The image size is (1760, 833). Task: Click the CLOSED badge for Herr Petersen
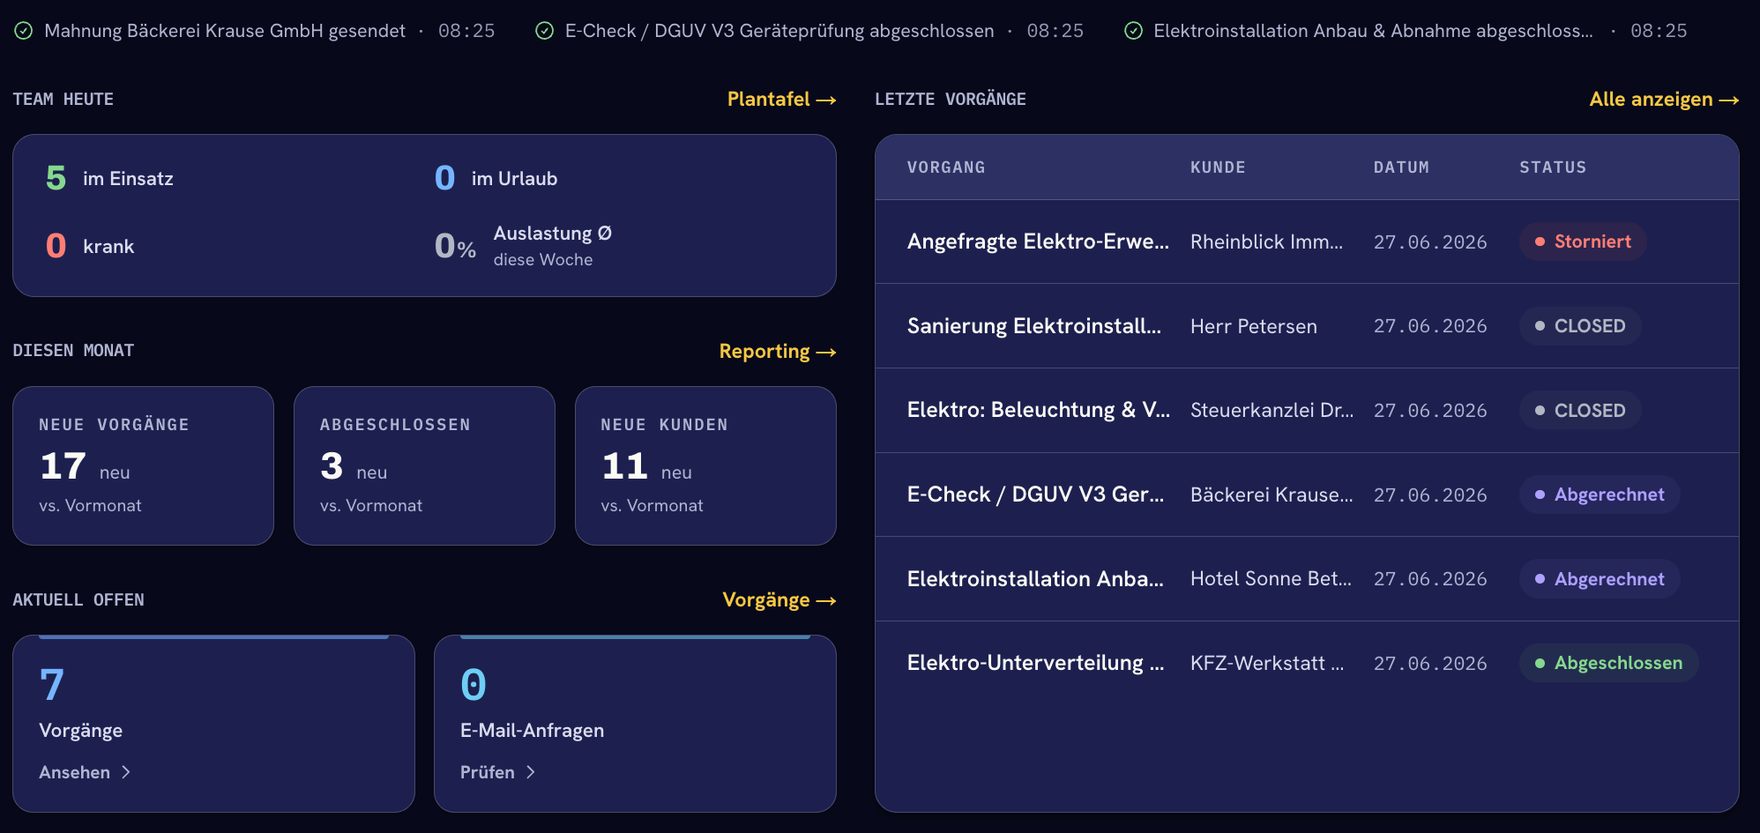coord(1580,326)
